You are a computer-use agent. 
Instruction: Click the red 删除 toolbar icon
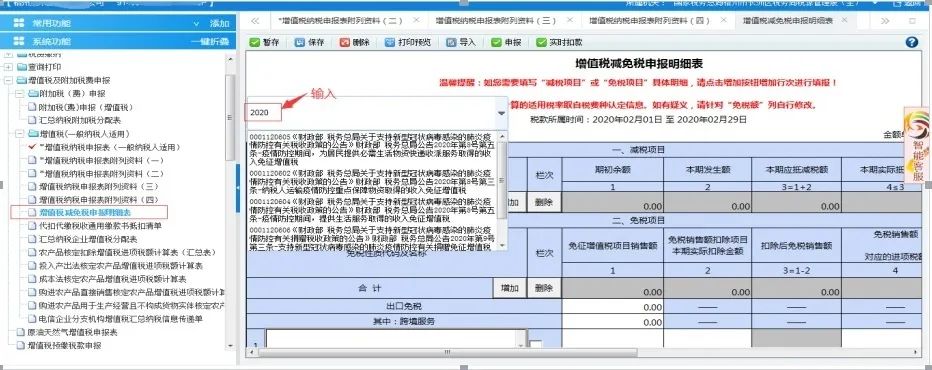pyautogui.click(x=345, y=43)
